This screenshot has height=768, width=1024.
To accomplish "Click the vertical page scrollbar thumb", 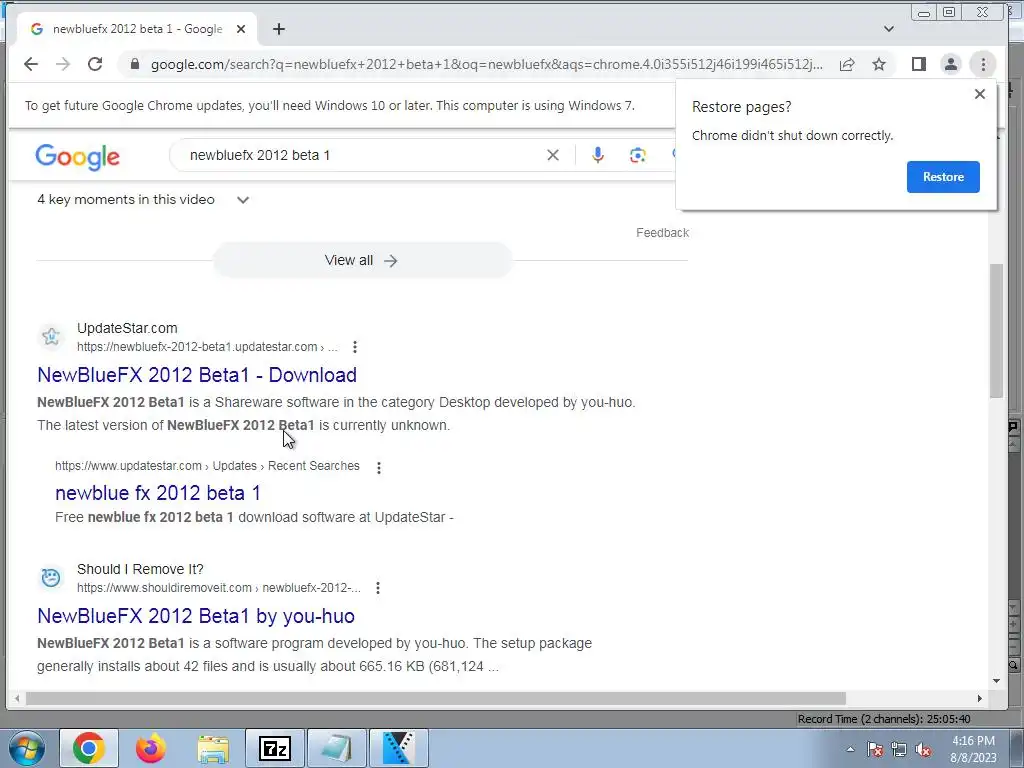I will pyautogui.click(x=996, y=330).
